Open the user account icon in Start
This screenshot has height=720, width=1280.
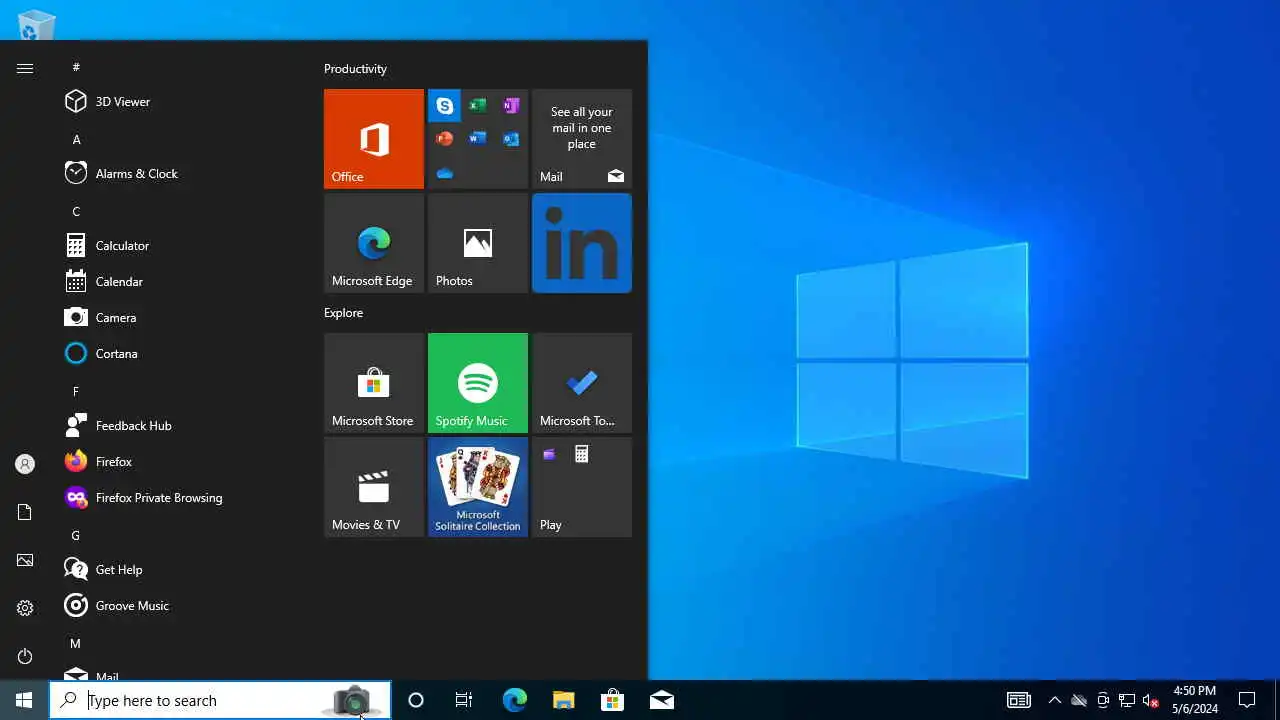tap(25, 464)
